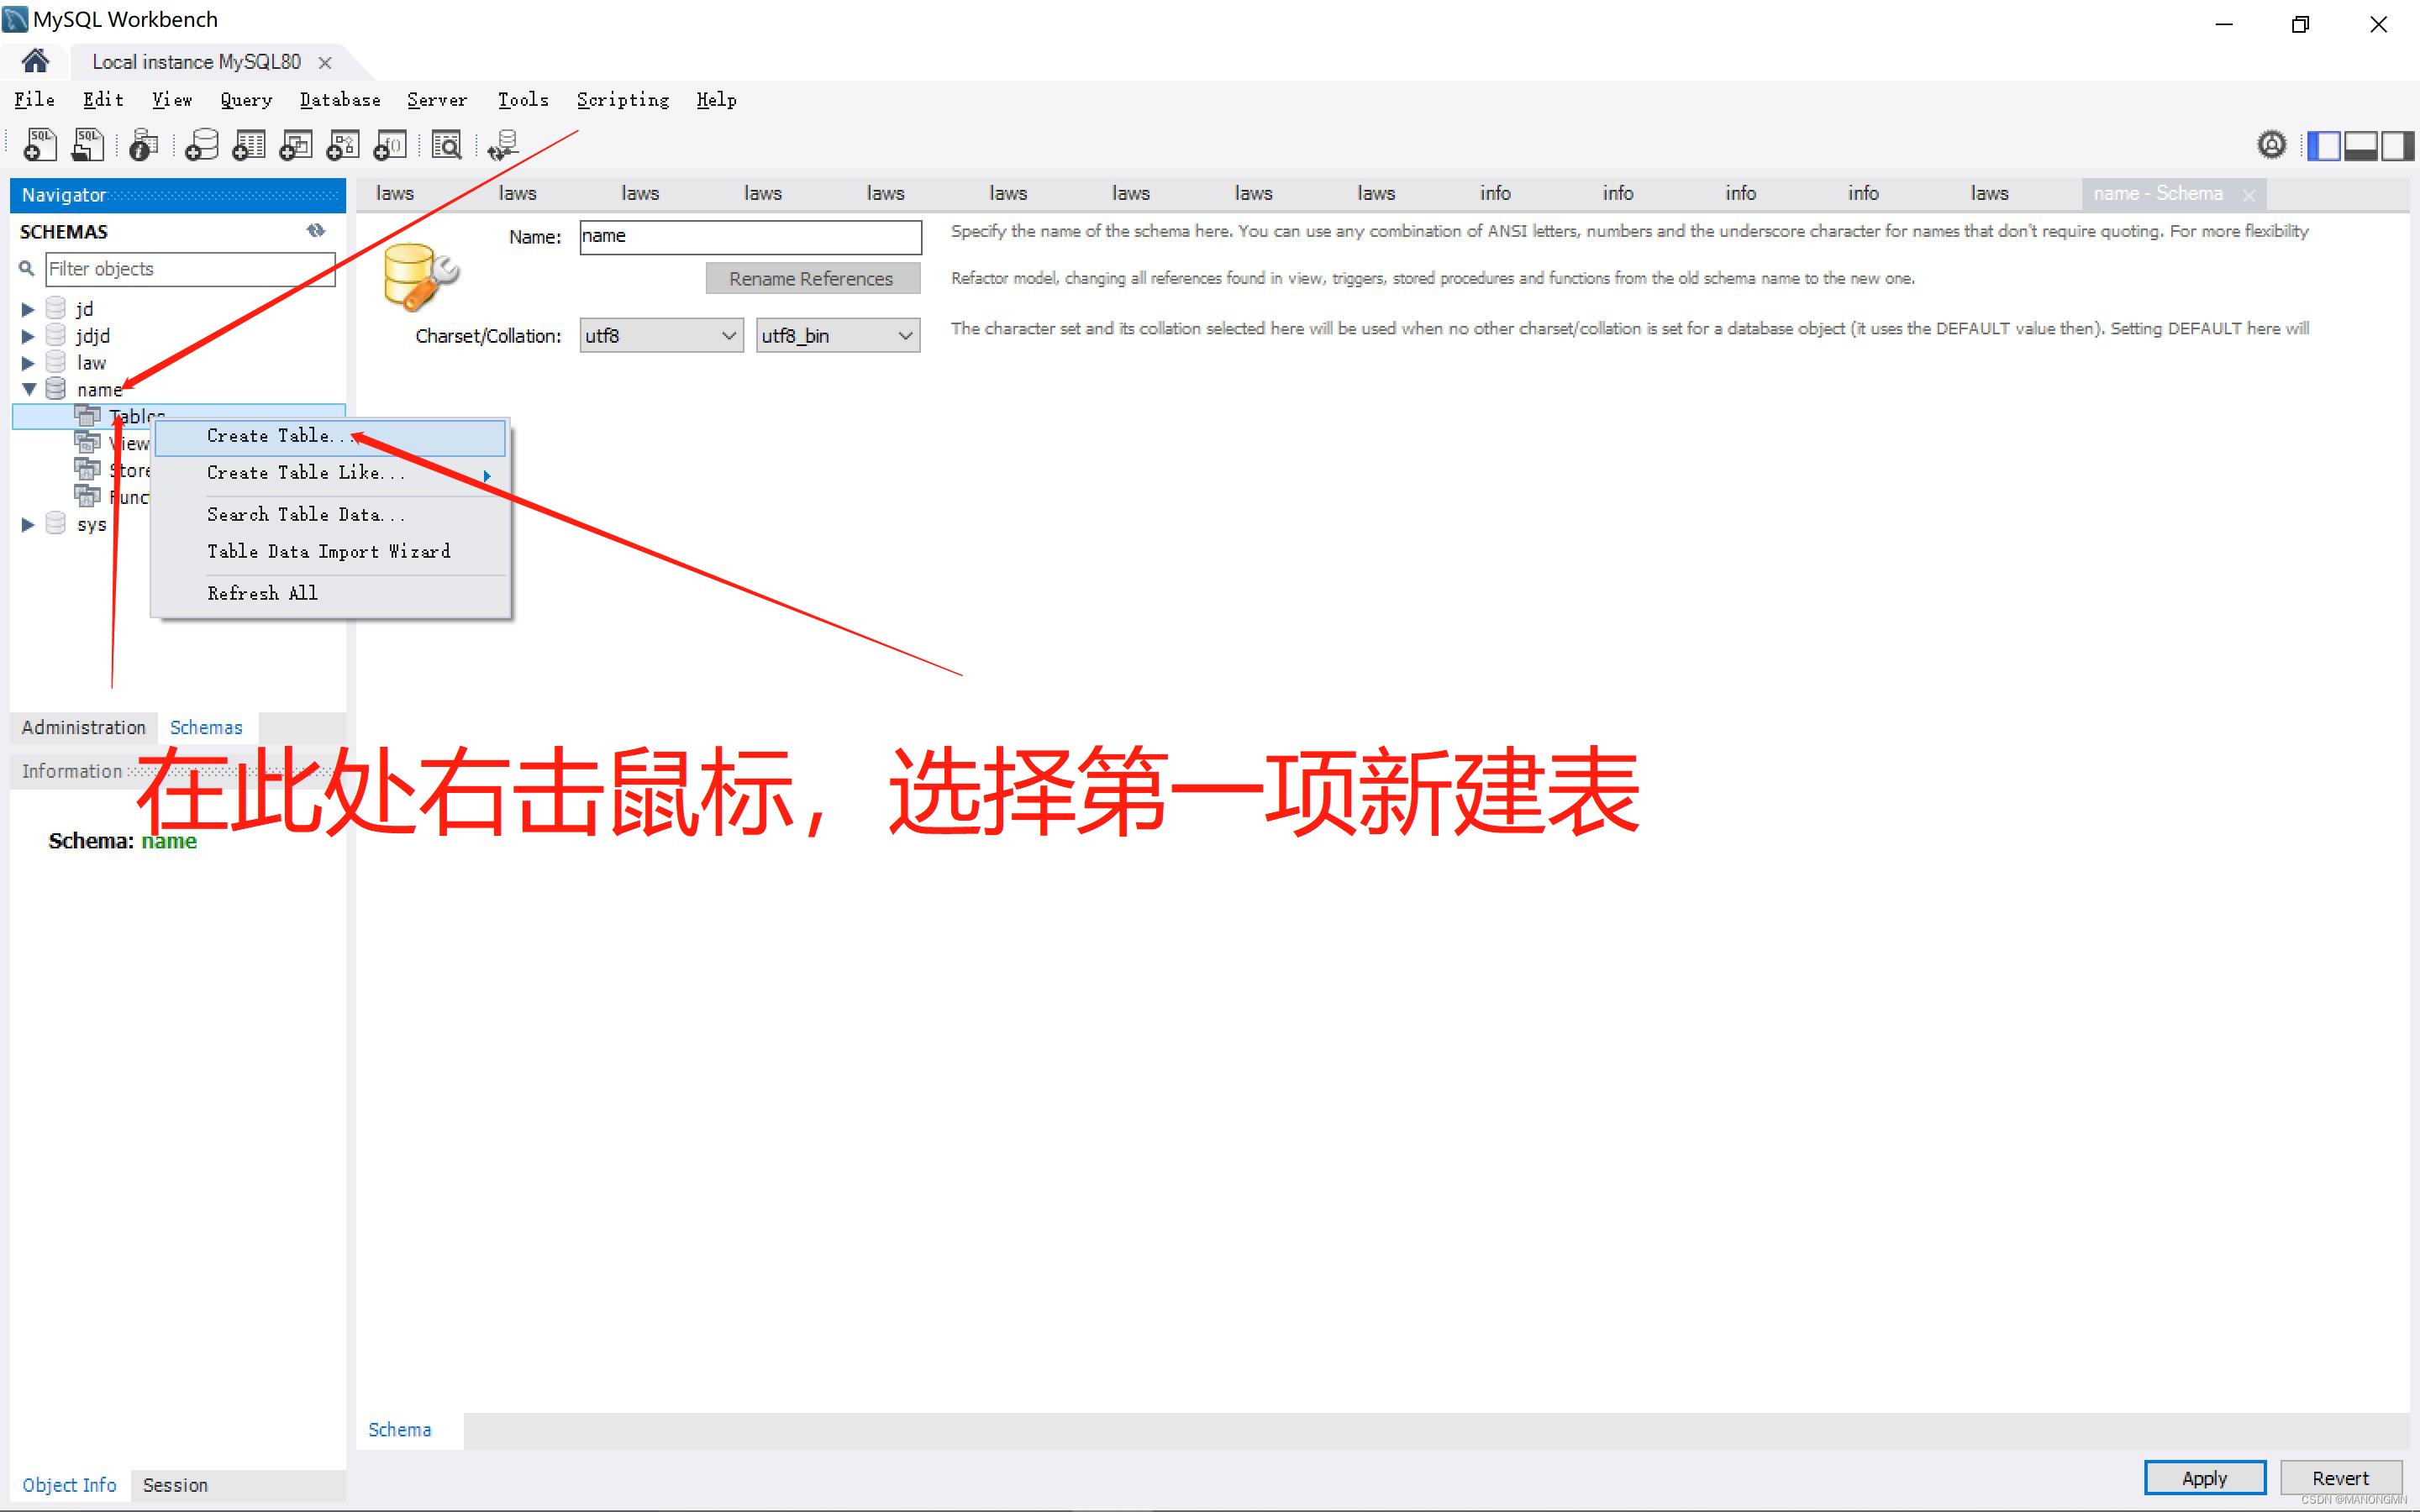Click the schema editor database wrench icon

point(420,276)
